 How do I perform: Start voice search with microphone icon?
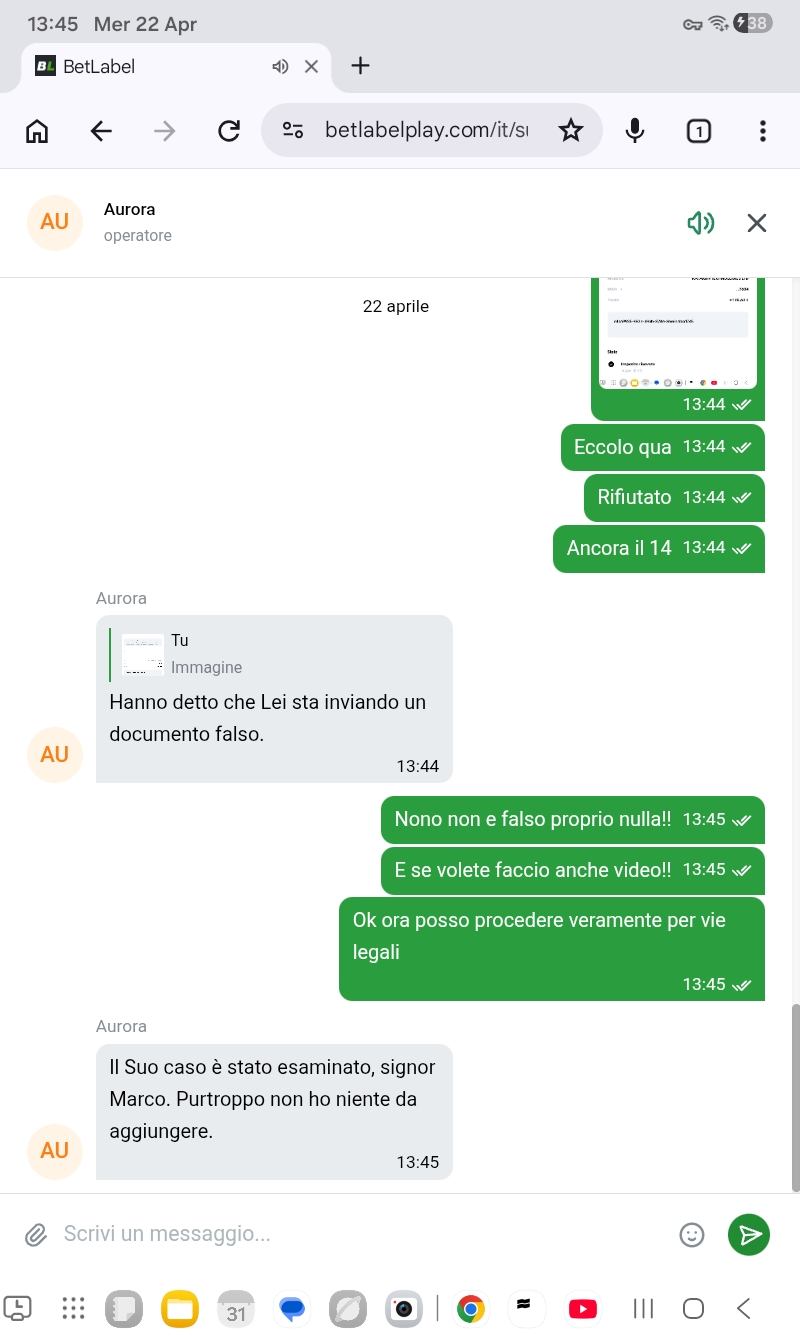point(635,131)
